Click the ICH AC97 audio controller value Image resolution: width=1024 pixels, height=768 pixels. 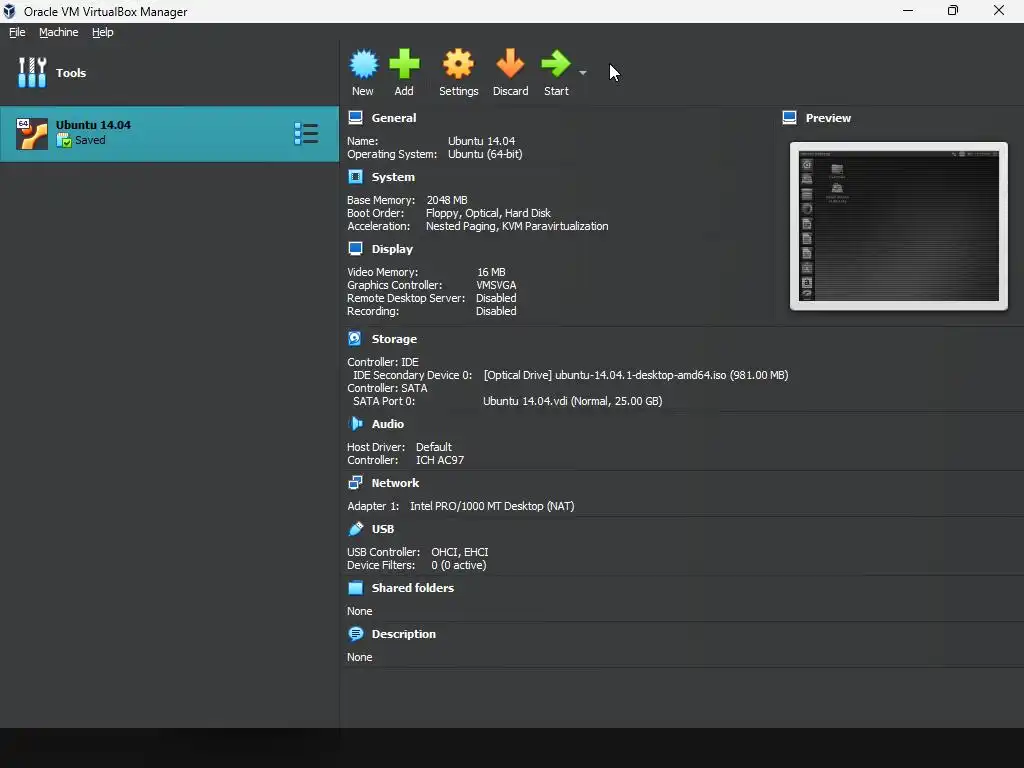[x=440, y=460]
